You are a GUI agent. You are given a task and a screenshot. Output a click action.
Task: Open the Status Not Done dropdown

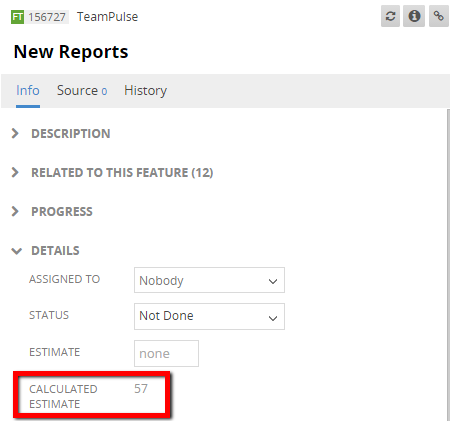pyautogui.click(x=209, y=316)
